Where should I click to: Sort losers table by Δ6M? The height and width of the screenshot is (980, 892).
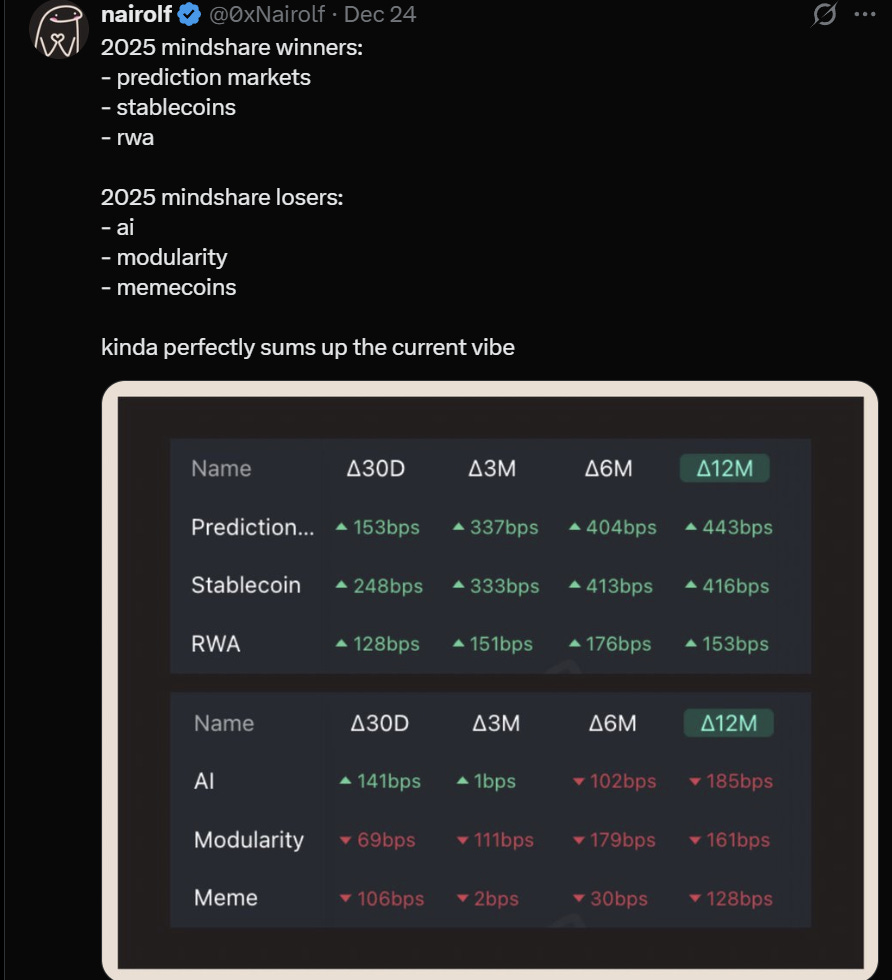[612, 723]
